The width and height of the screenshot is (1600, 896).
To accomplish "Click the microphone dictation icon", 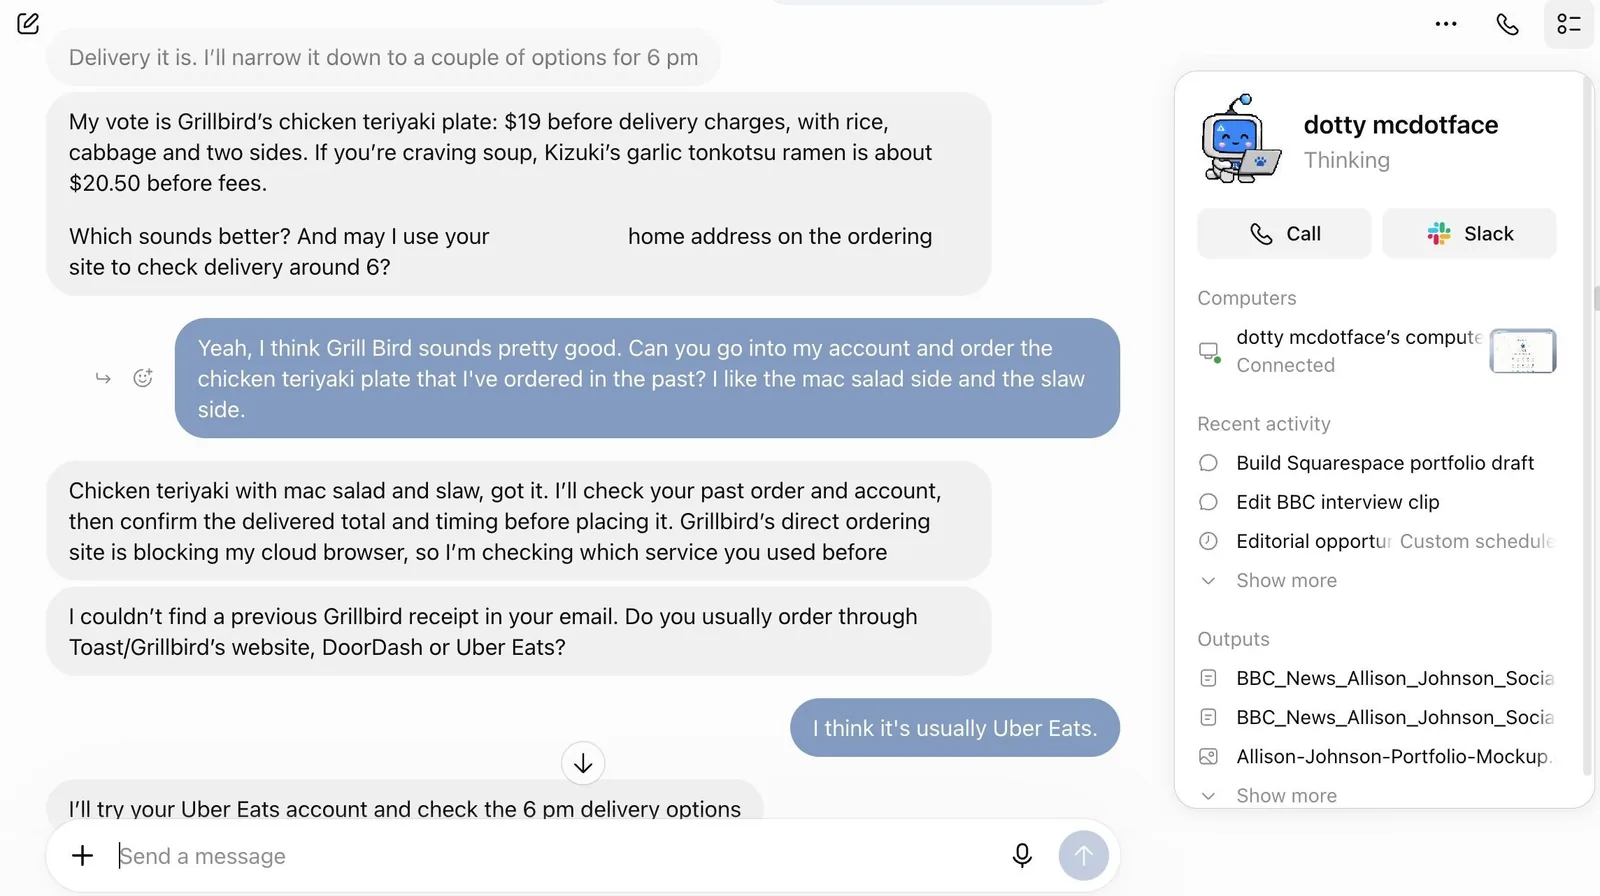I will [x=1022, y=855].
